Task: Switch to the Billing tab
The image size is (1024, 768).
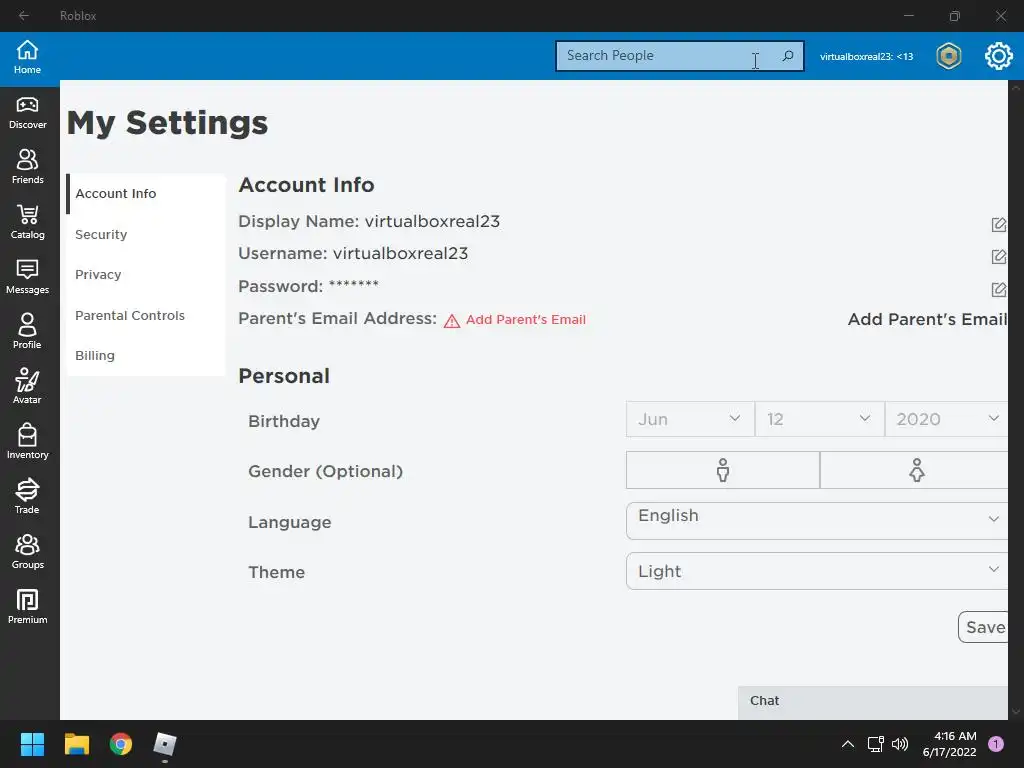Action: point(146,356)
